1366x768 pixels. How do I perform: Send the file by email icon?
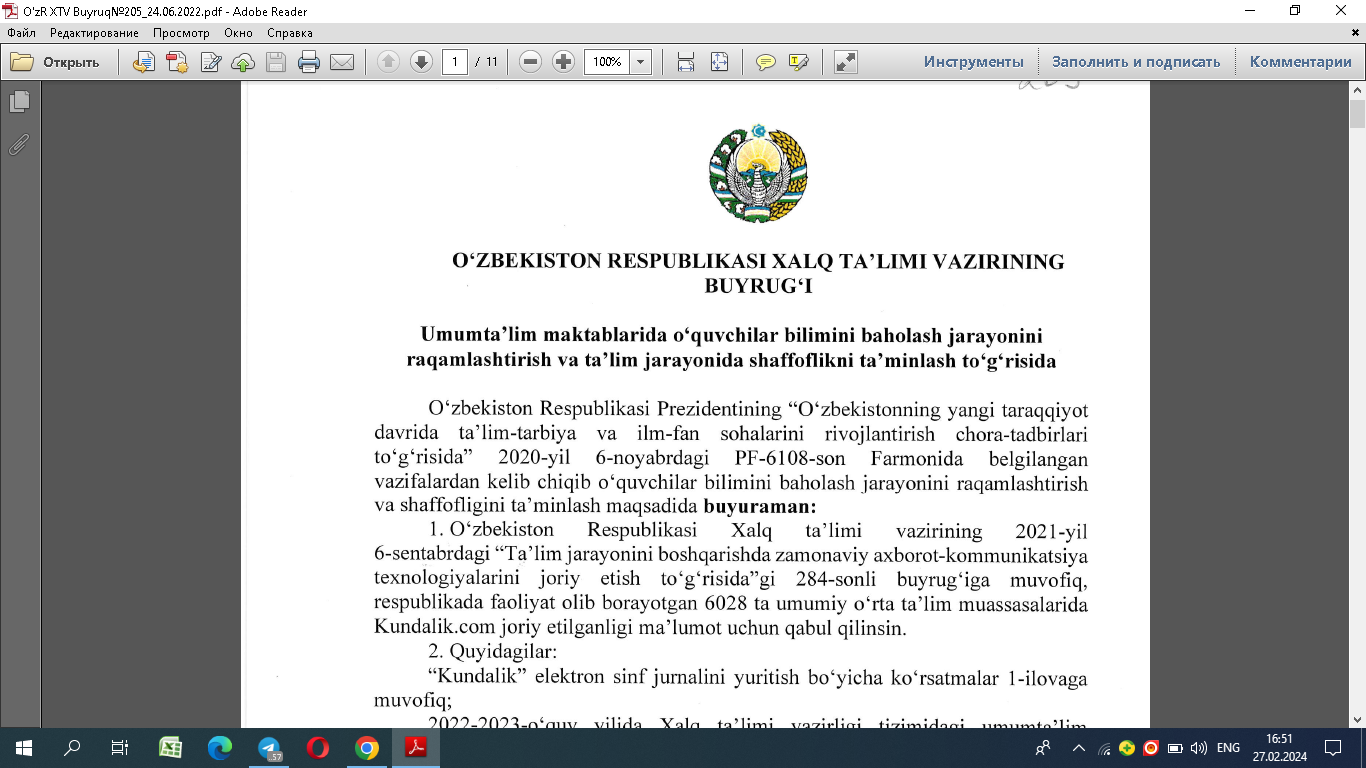click(342, 62)
